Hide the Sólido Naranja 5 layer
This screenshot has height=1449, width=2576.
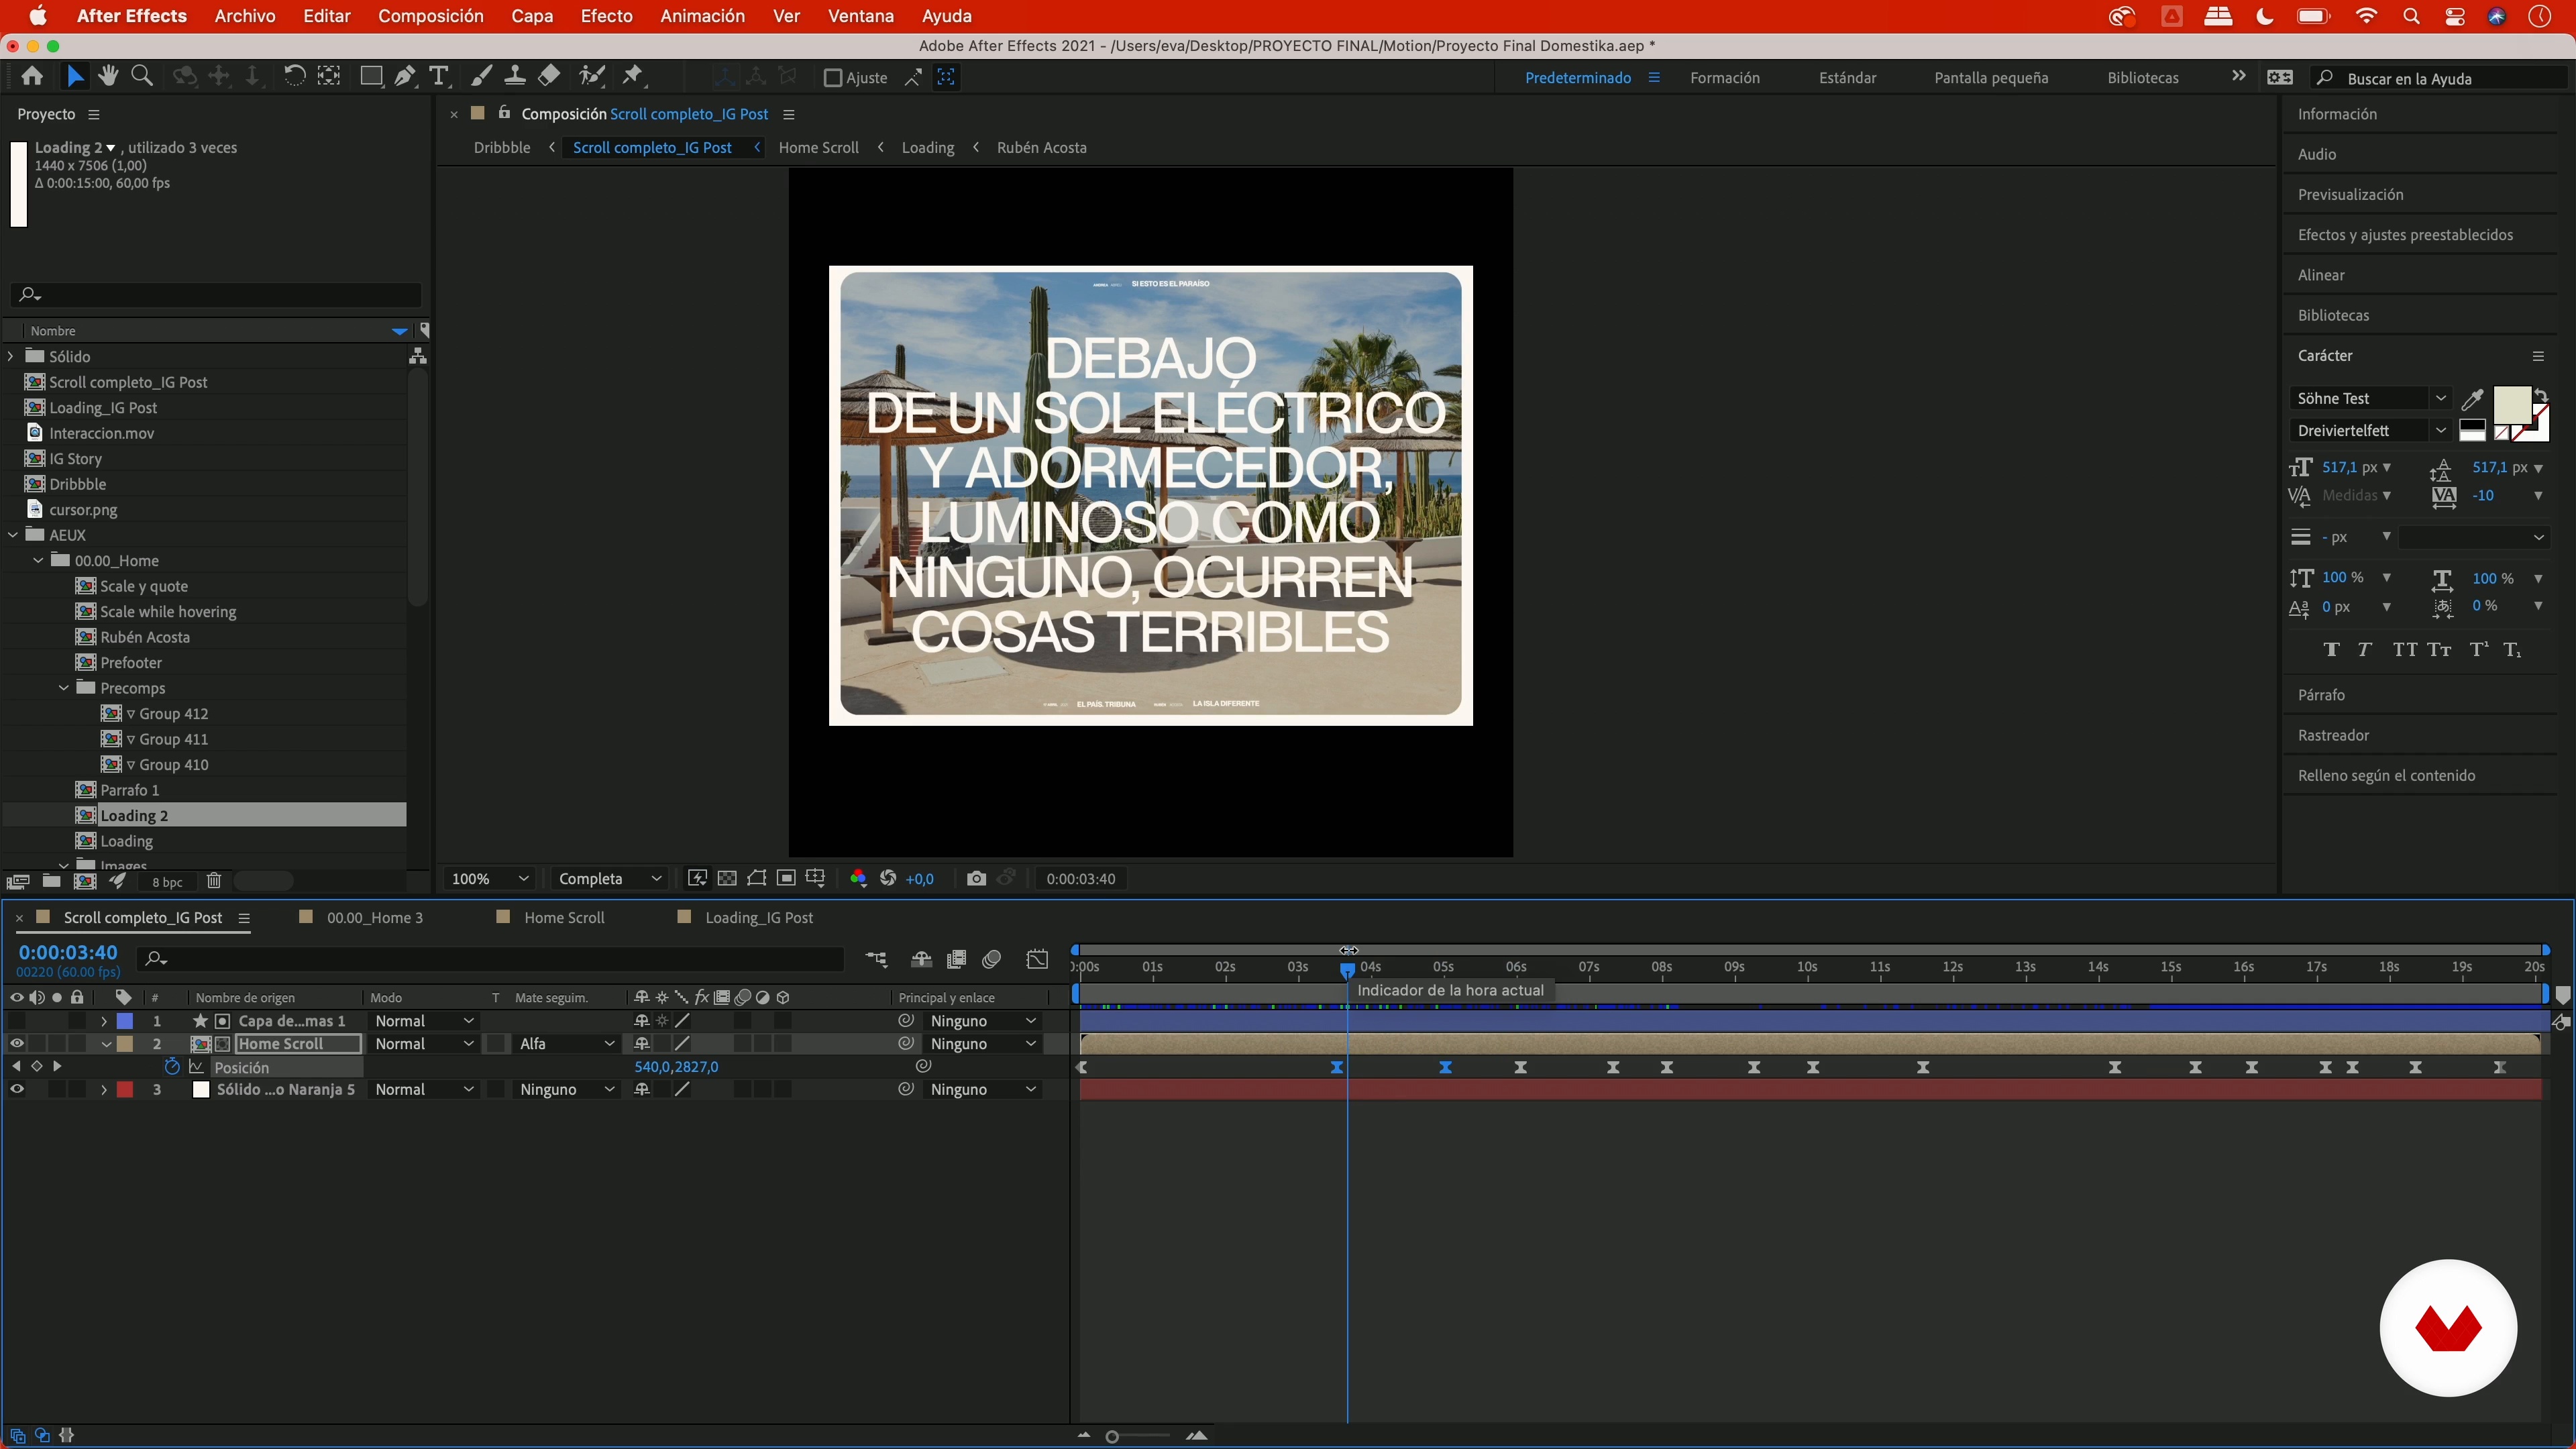[17, 1089]
